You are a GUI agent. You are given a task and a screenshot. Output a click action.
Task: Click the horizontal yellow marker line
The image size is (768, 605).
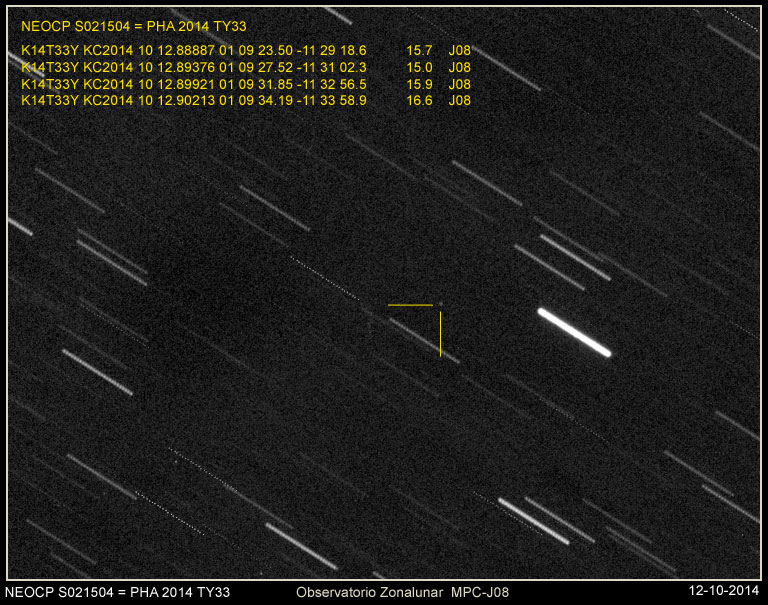tap(410, 304)
